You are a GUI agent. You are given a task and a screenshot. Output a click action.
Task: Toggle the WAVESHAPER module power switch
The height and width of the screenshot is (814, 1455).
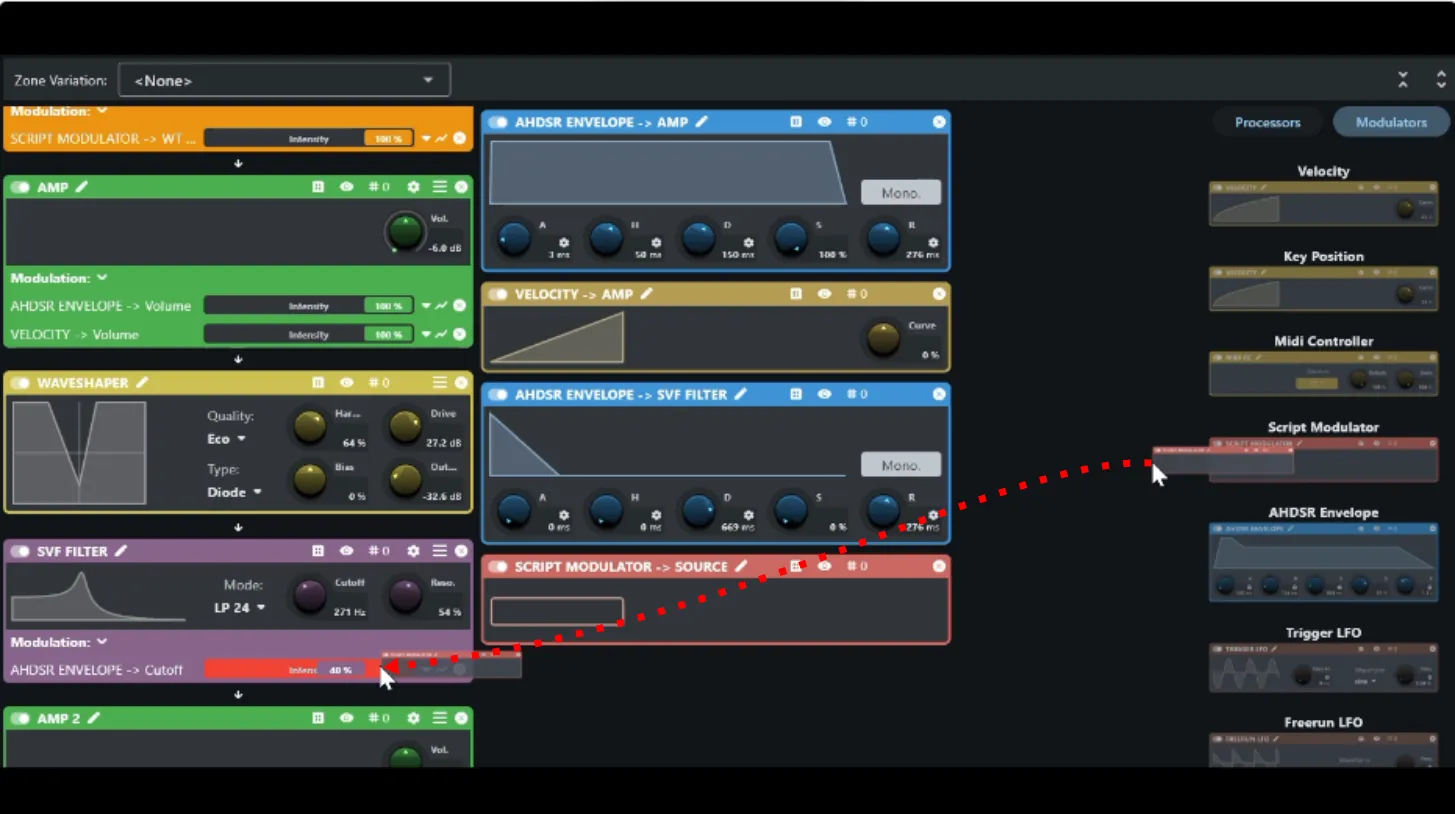tap(20, 383)
